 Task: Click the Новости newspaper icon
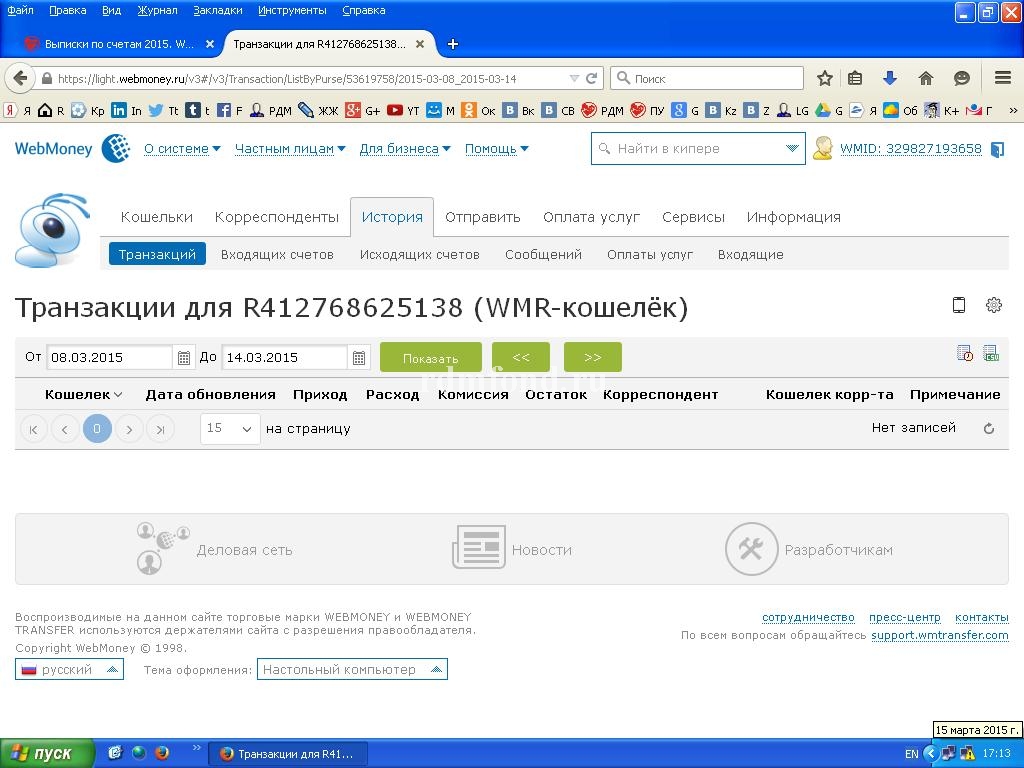coord(479,547)
